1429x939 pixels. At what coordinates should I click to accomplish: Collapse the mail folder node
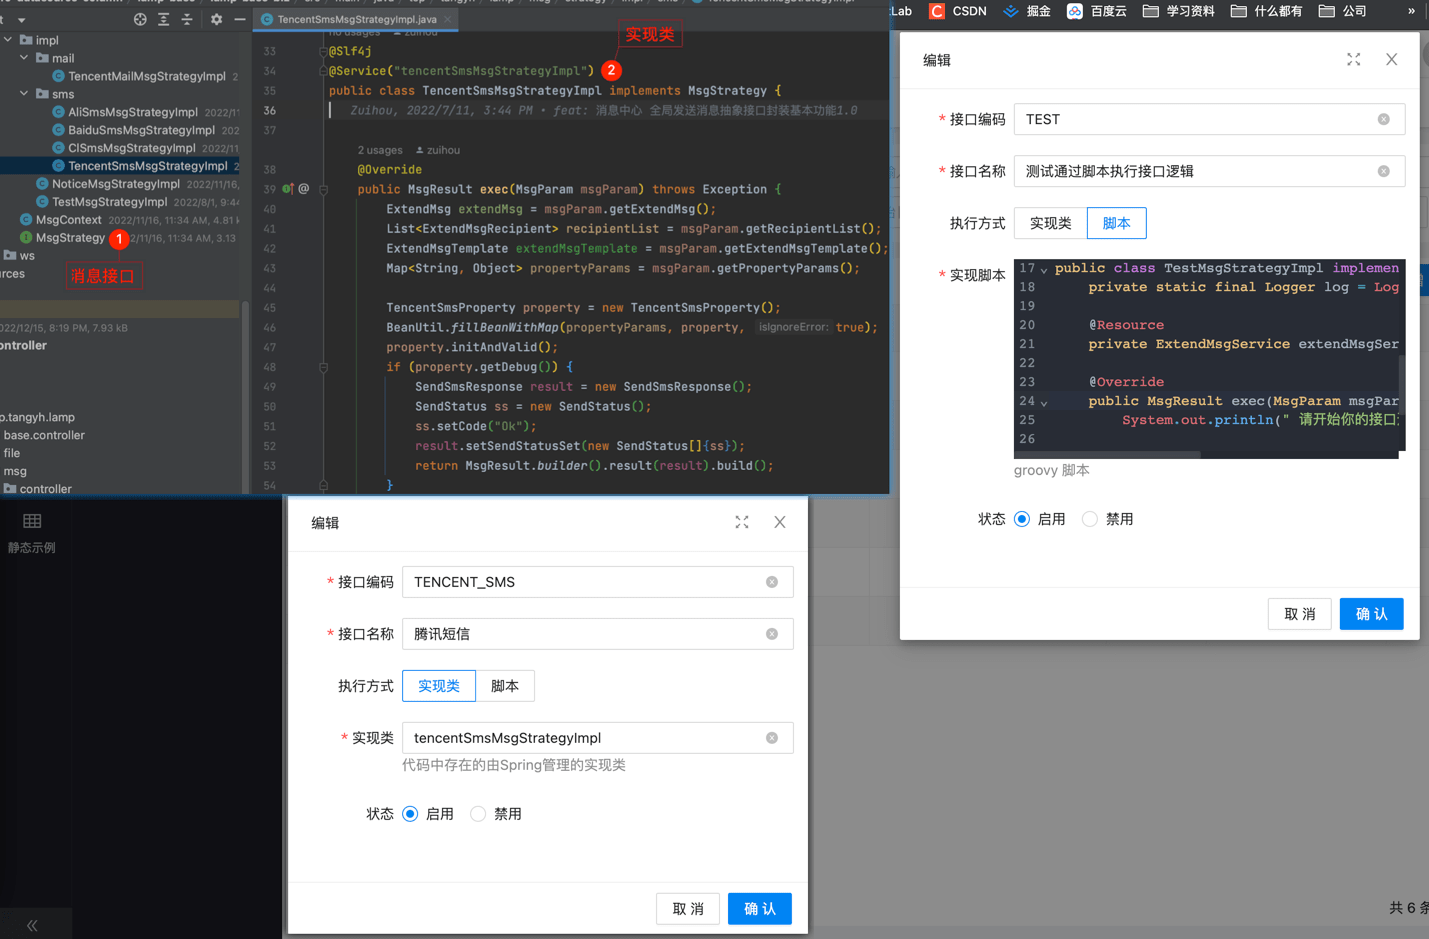point(25,58)
